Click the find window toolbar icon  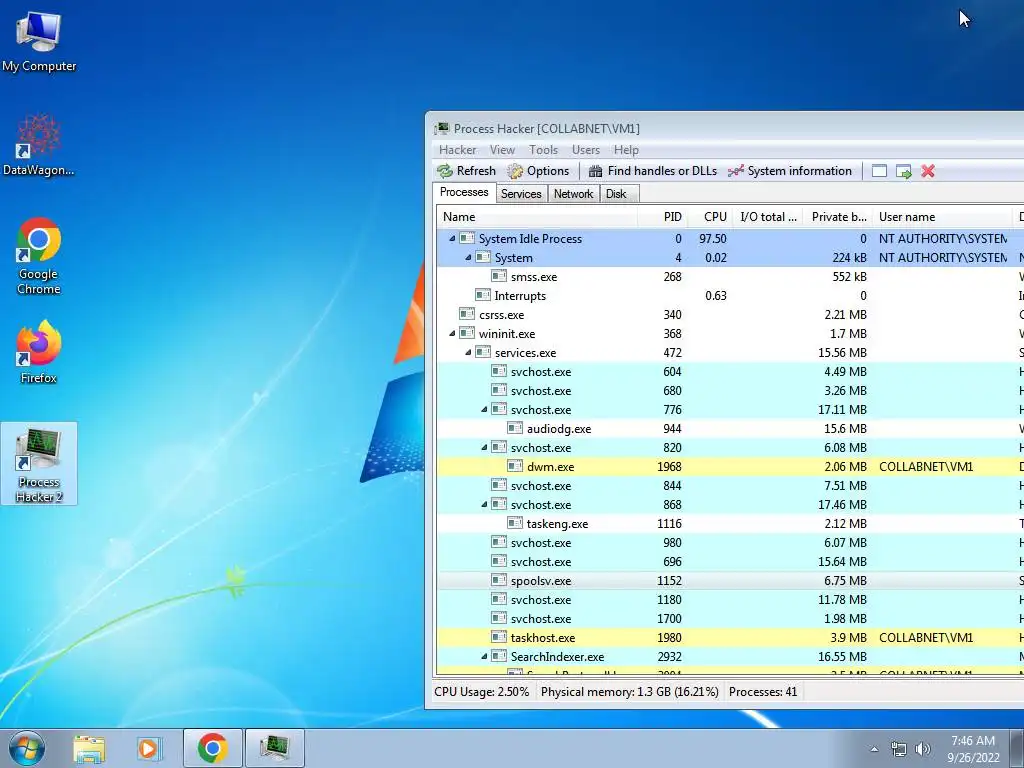tap(879, 171)
